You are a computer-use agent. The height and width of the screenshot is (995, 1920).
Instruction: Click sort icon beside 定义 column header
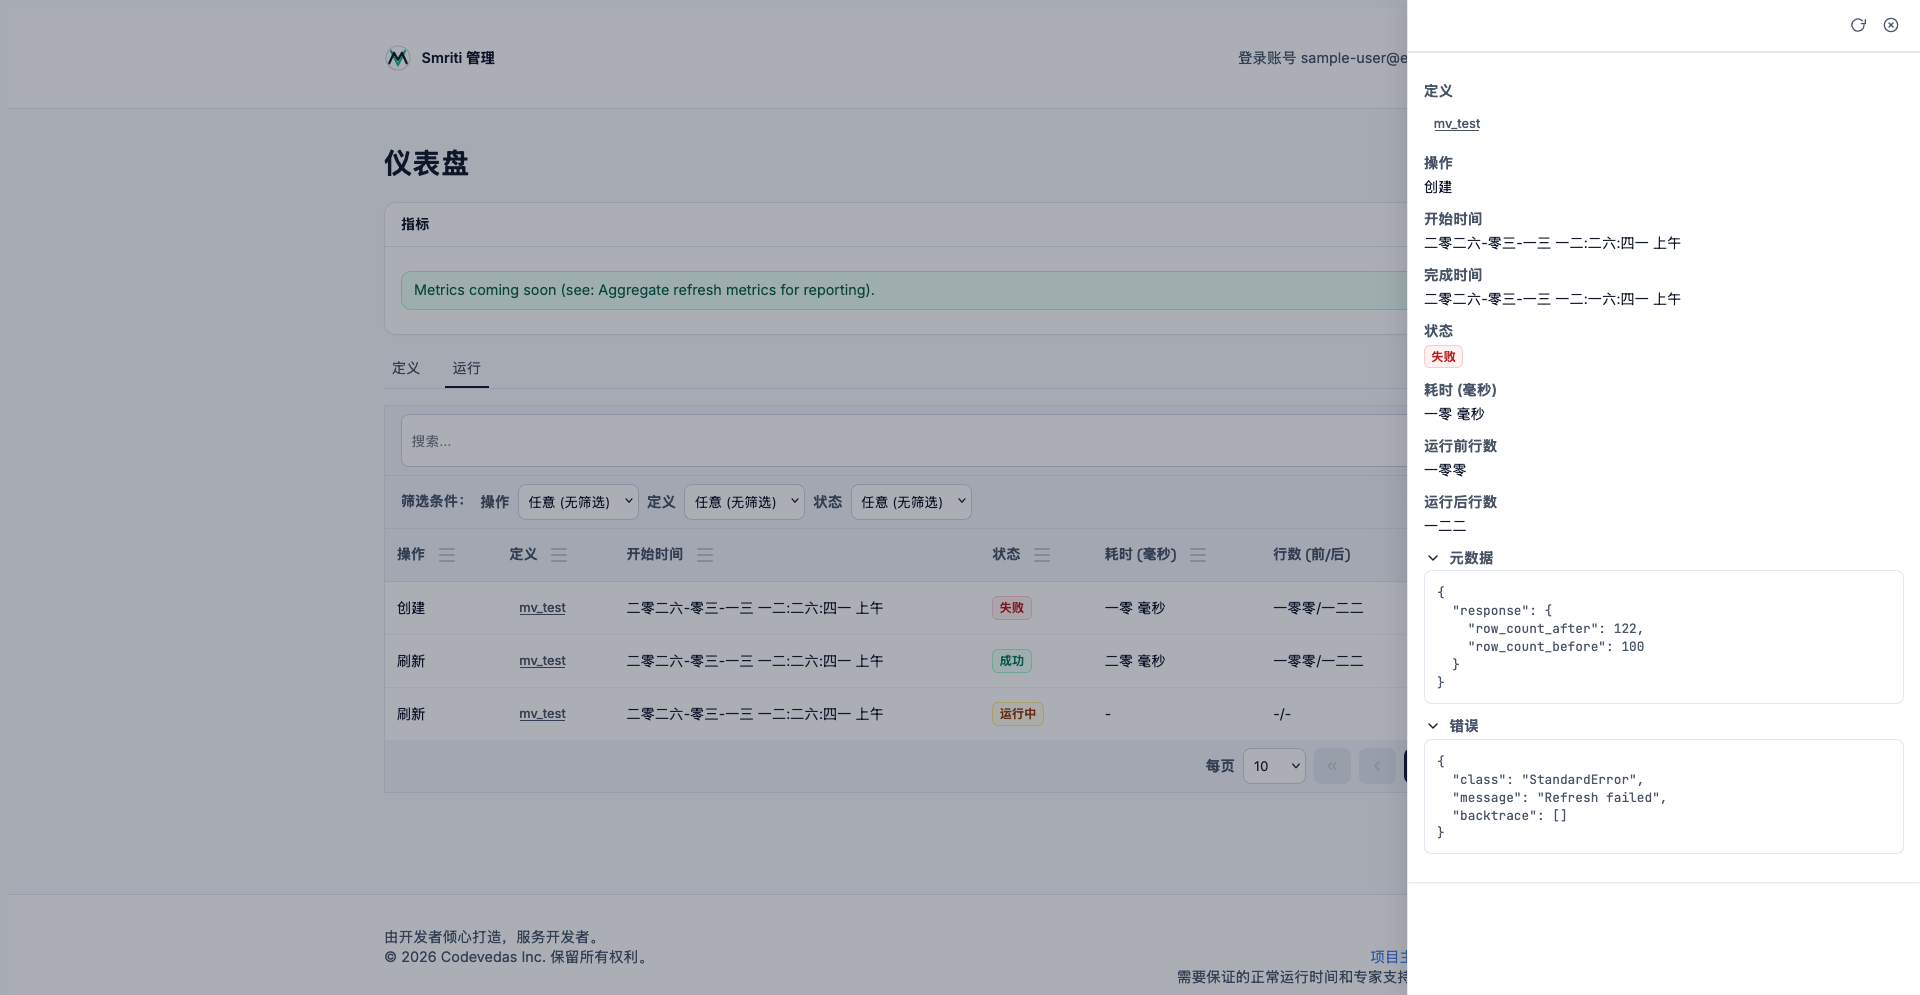click(x=559, y=555)
